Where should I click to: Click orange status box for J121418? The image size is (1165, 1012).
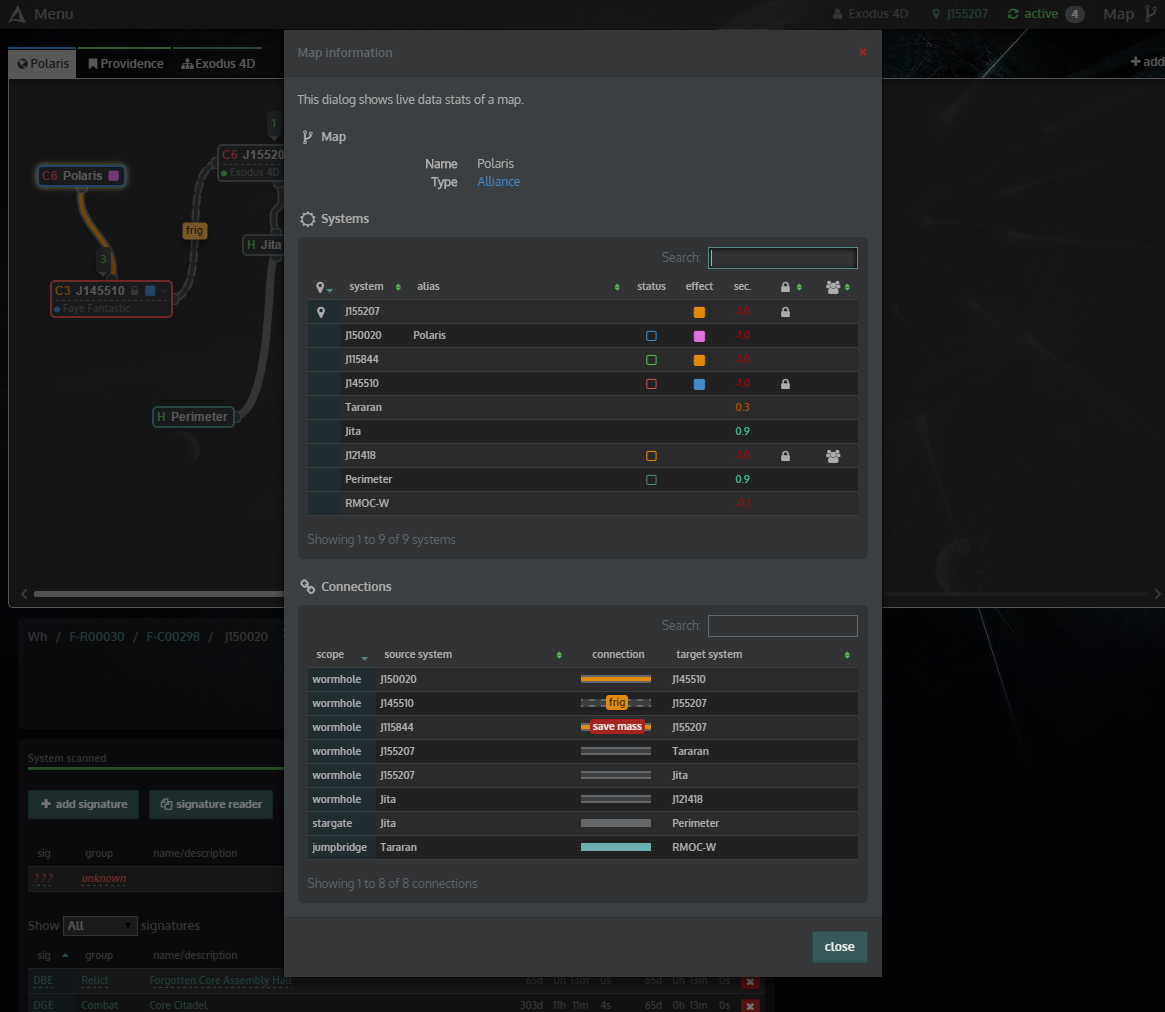click(651, 456)
